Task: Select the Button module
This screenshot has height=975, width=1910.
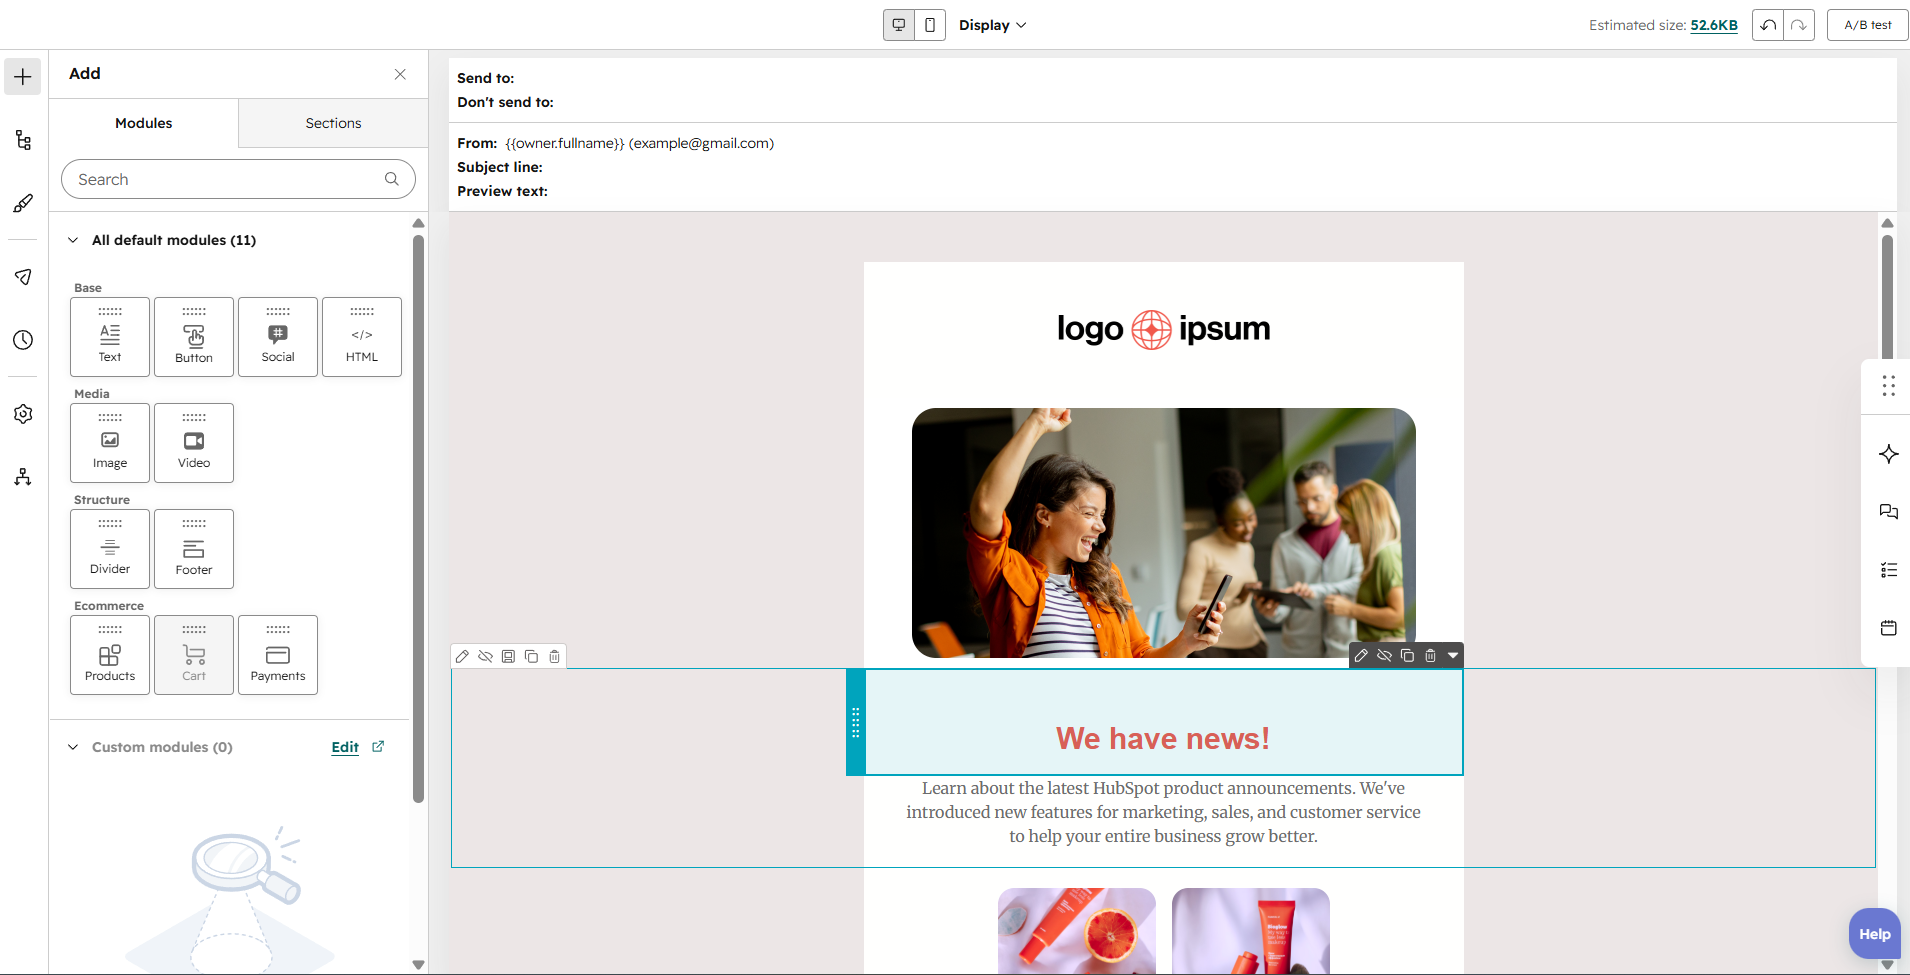Action: pyautogui.click(x=194, y=337)
